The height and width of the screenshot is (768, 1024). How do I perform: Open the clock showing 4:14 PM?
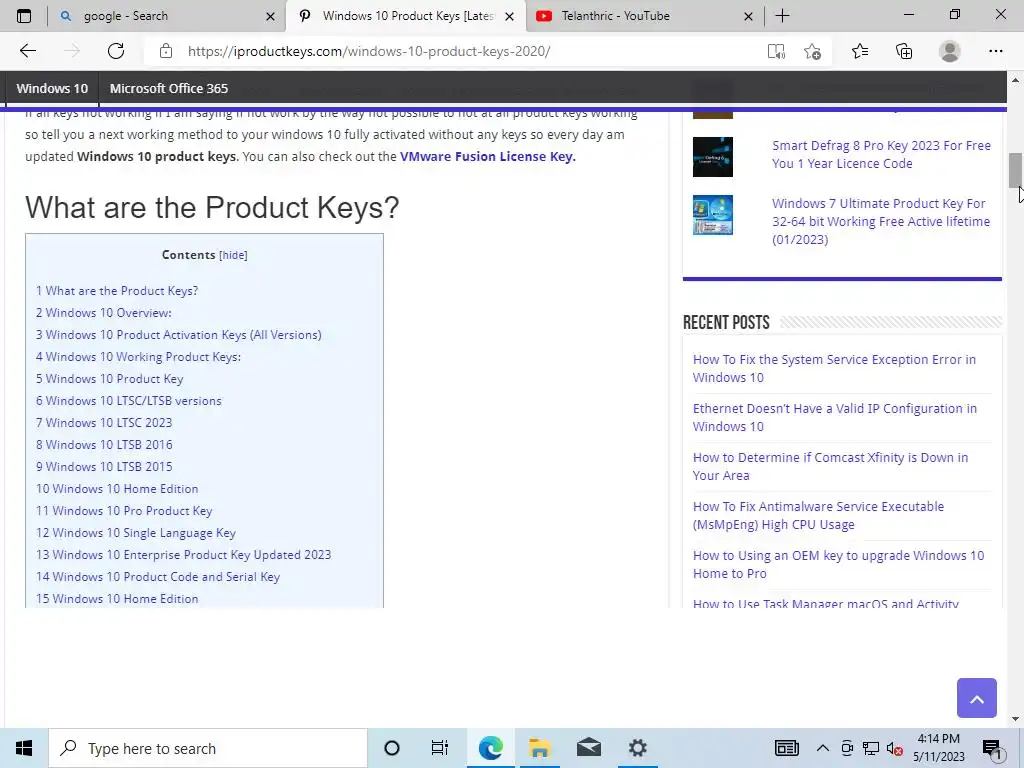[x=938, y=748]
